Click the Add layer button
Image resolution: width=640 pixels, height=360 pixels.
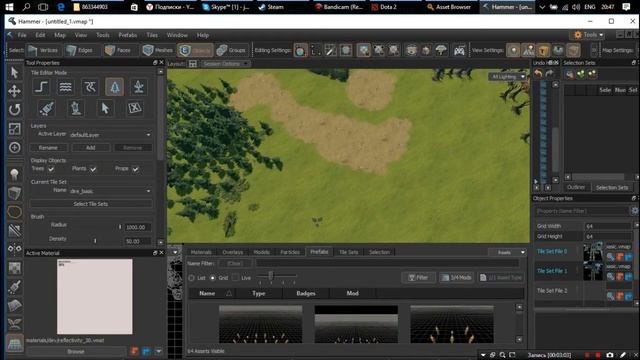tap(91, 148)
